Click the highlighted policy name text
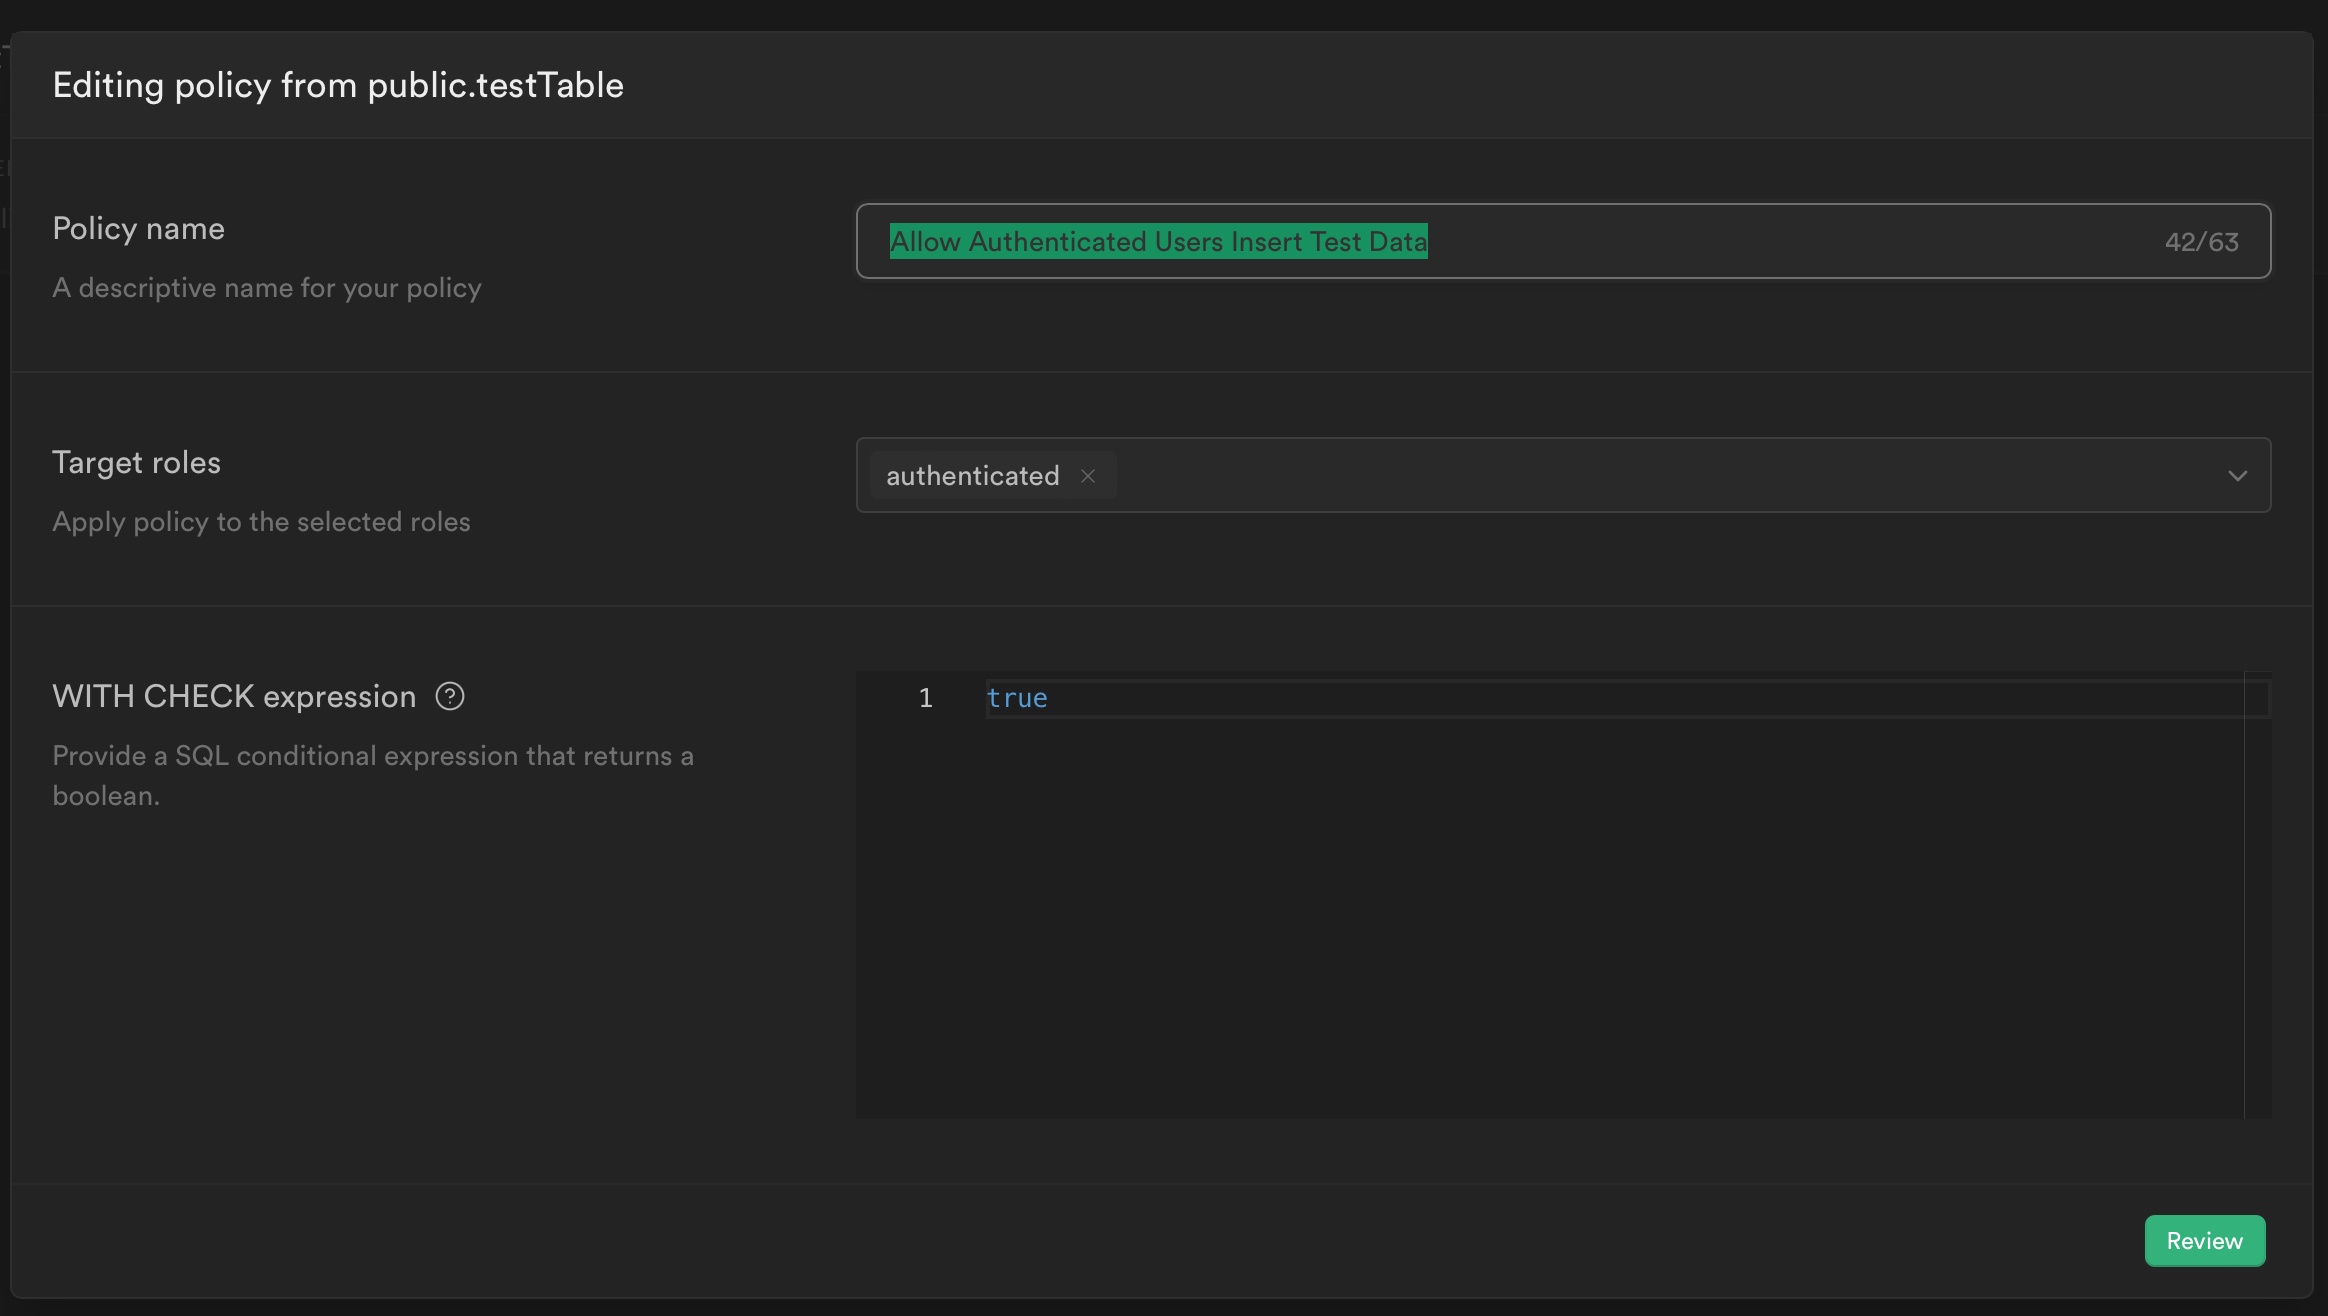 tap(1158, 242)
